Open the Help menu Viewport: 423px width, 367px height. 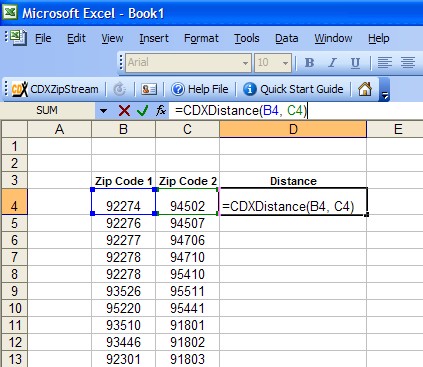click(x=378, y=38)
